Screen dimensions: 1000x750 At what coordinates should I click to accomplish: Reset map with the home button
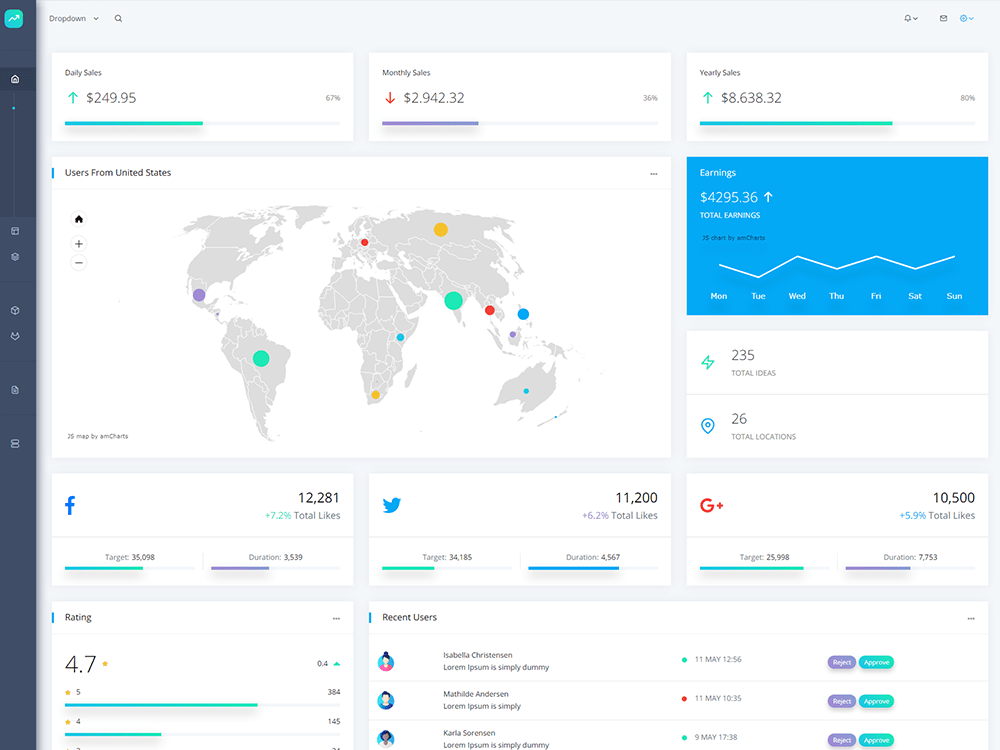pos(78,219)
